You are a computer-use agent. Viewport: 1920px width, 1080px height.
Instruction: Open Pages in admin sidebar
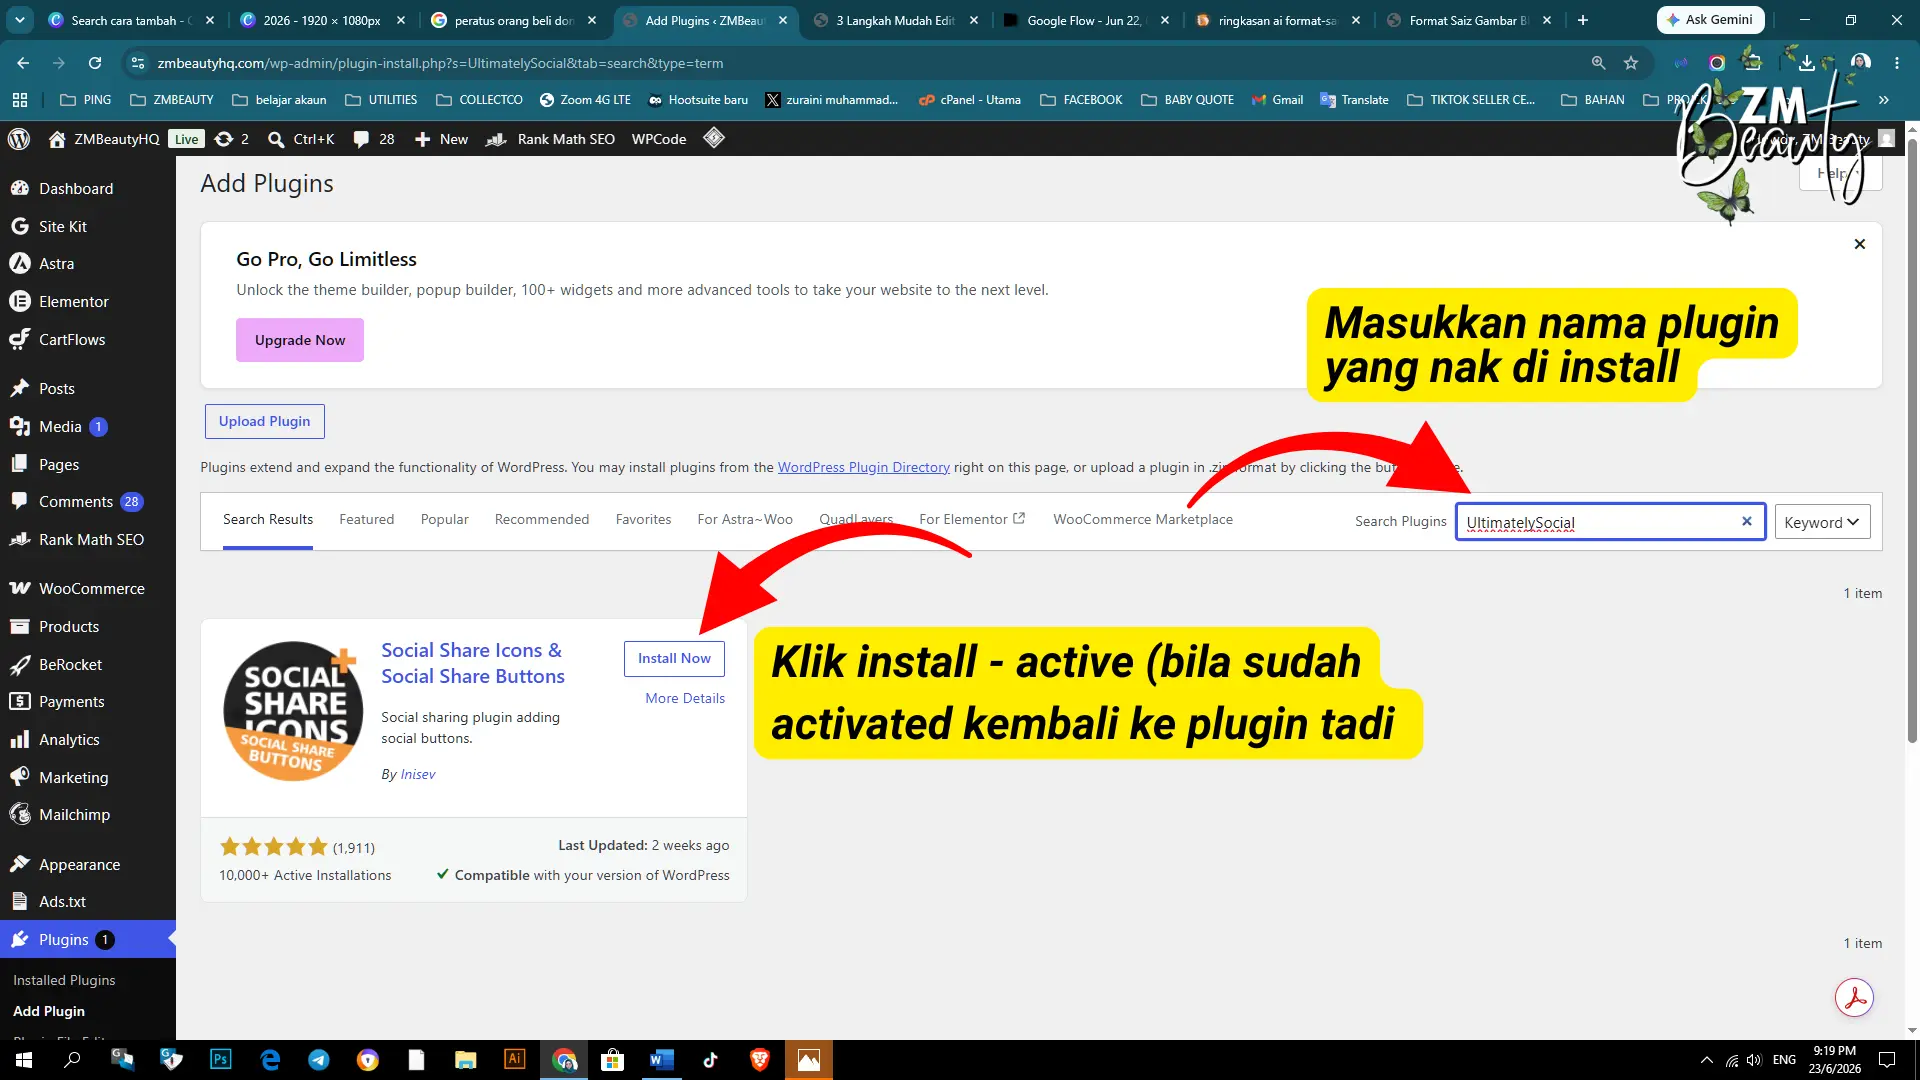pos(58,464)
